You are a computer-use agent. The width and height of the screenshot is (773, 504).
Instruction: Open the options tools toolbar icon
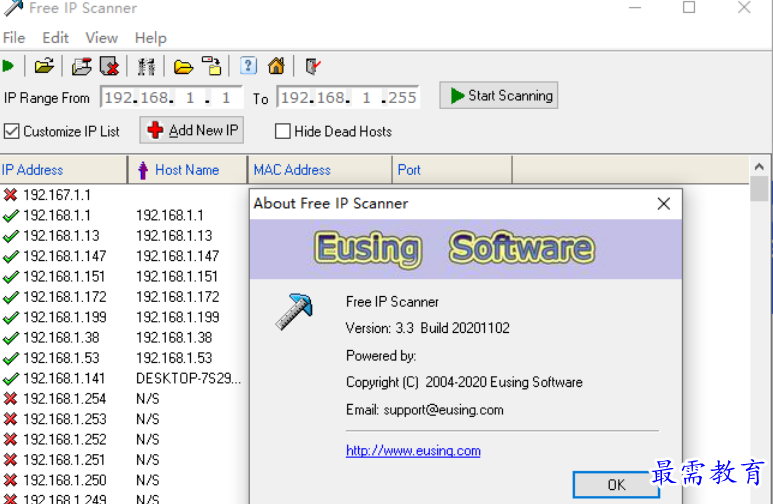click(x=146, y=67)
